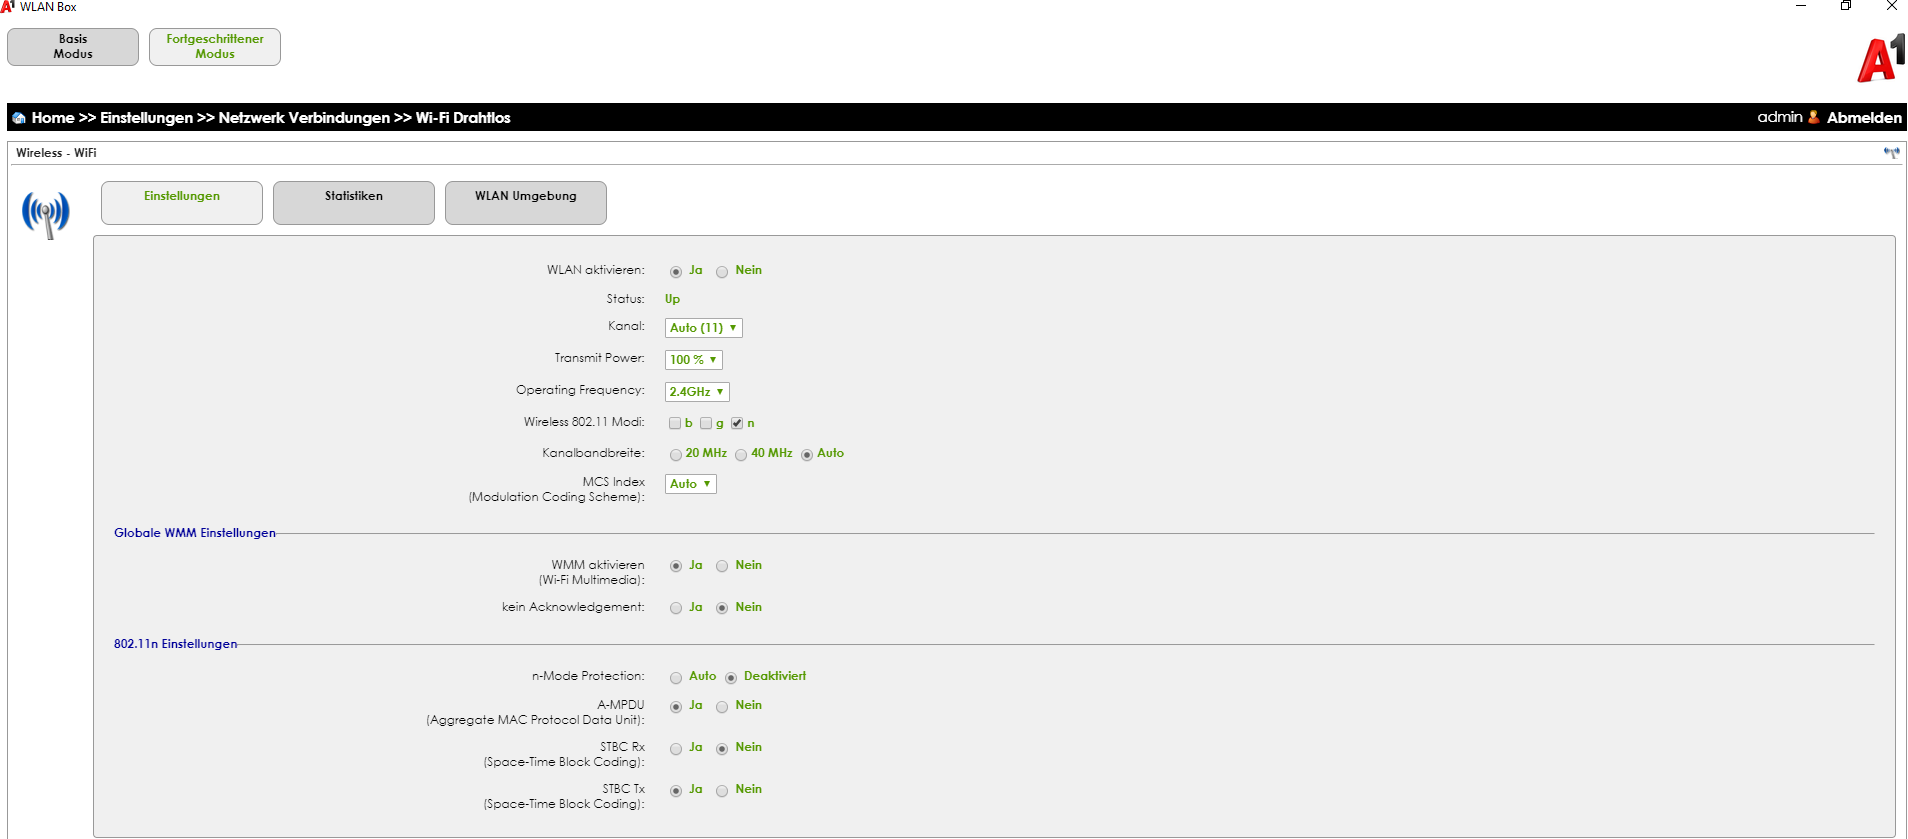Select Ja for kein Acknowledgement
Screen dimensions: 1908x839
click(676, 608)
